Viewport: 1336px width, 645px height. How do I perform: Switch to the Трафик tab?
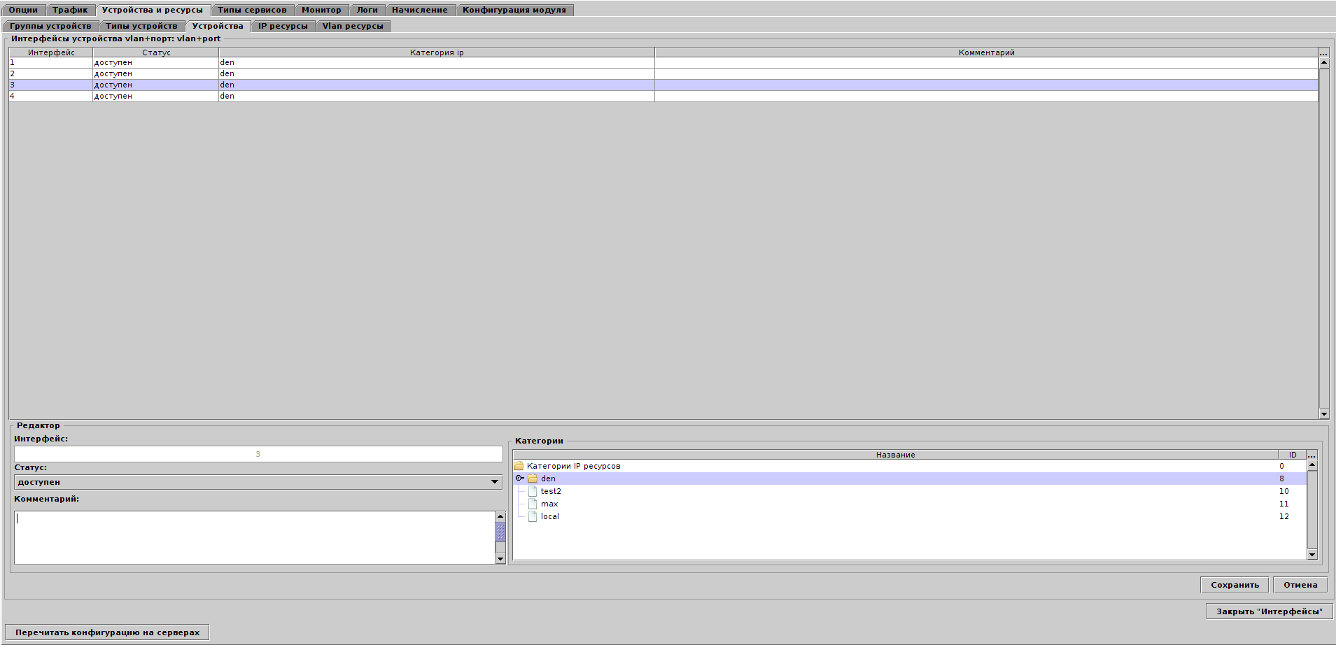coord(70,10)
